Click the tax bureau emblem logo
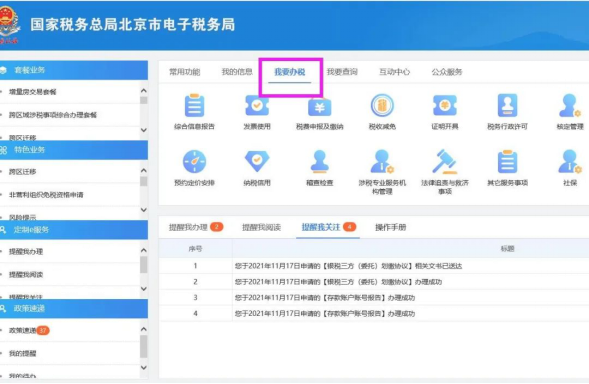589x384 pixels. click(x=9, y=25)
